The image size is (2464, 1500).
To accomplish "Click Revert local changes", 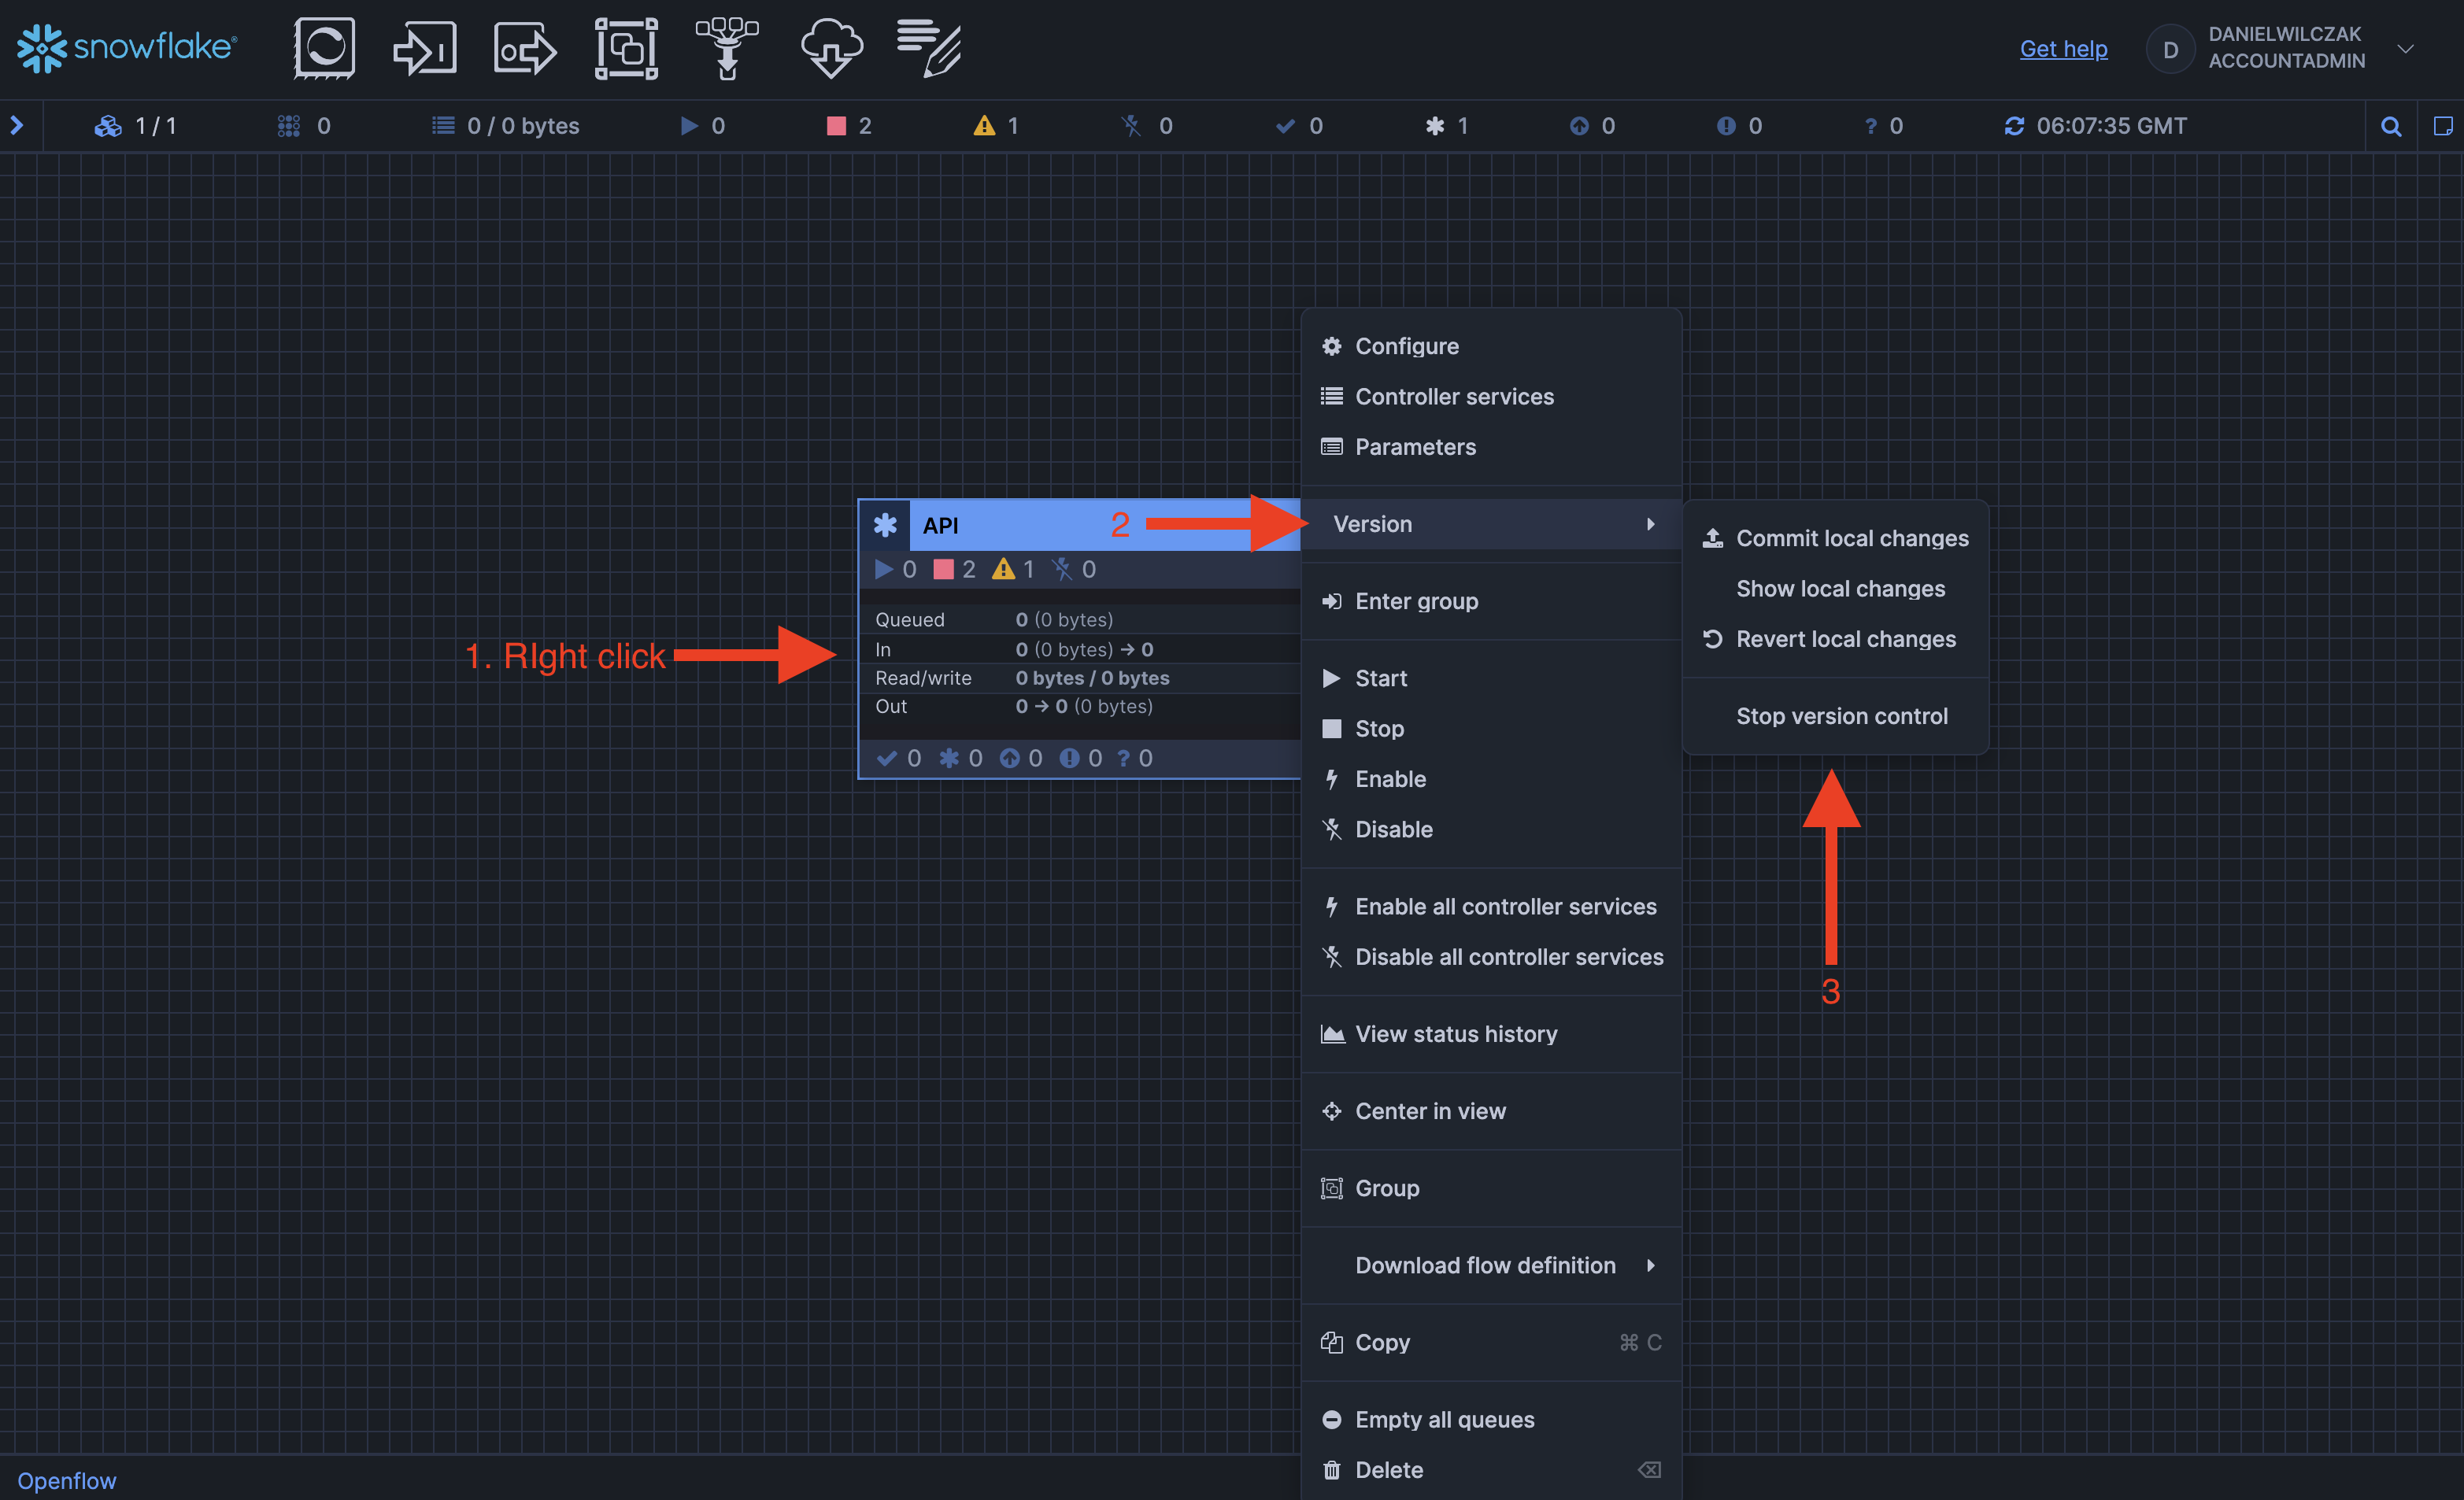I will click(1845, 639).
